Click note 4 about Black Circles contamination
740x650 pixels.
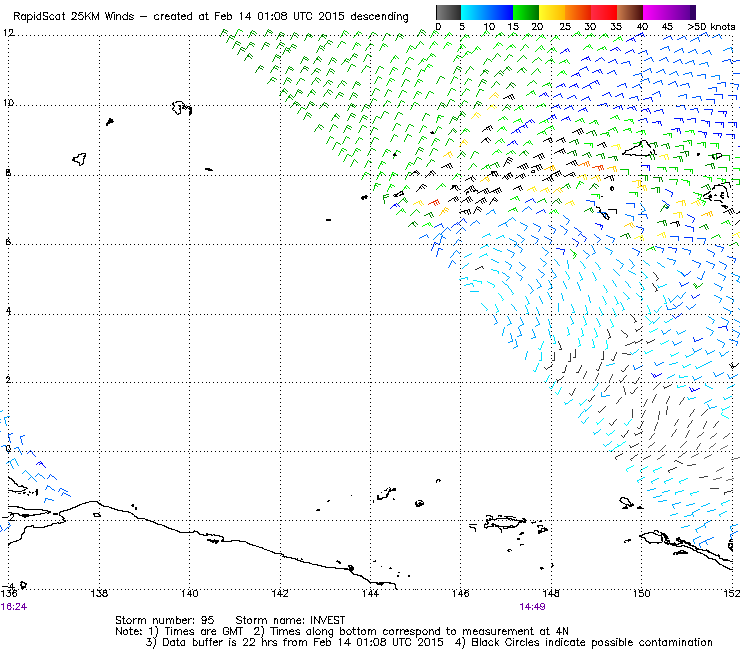tap(584, 643)
